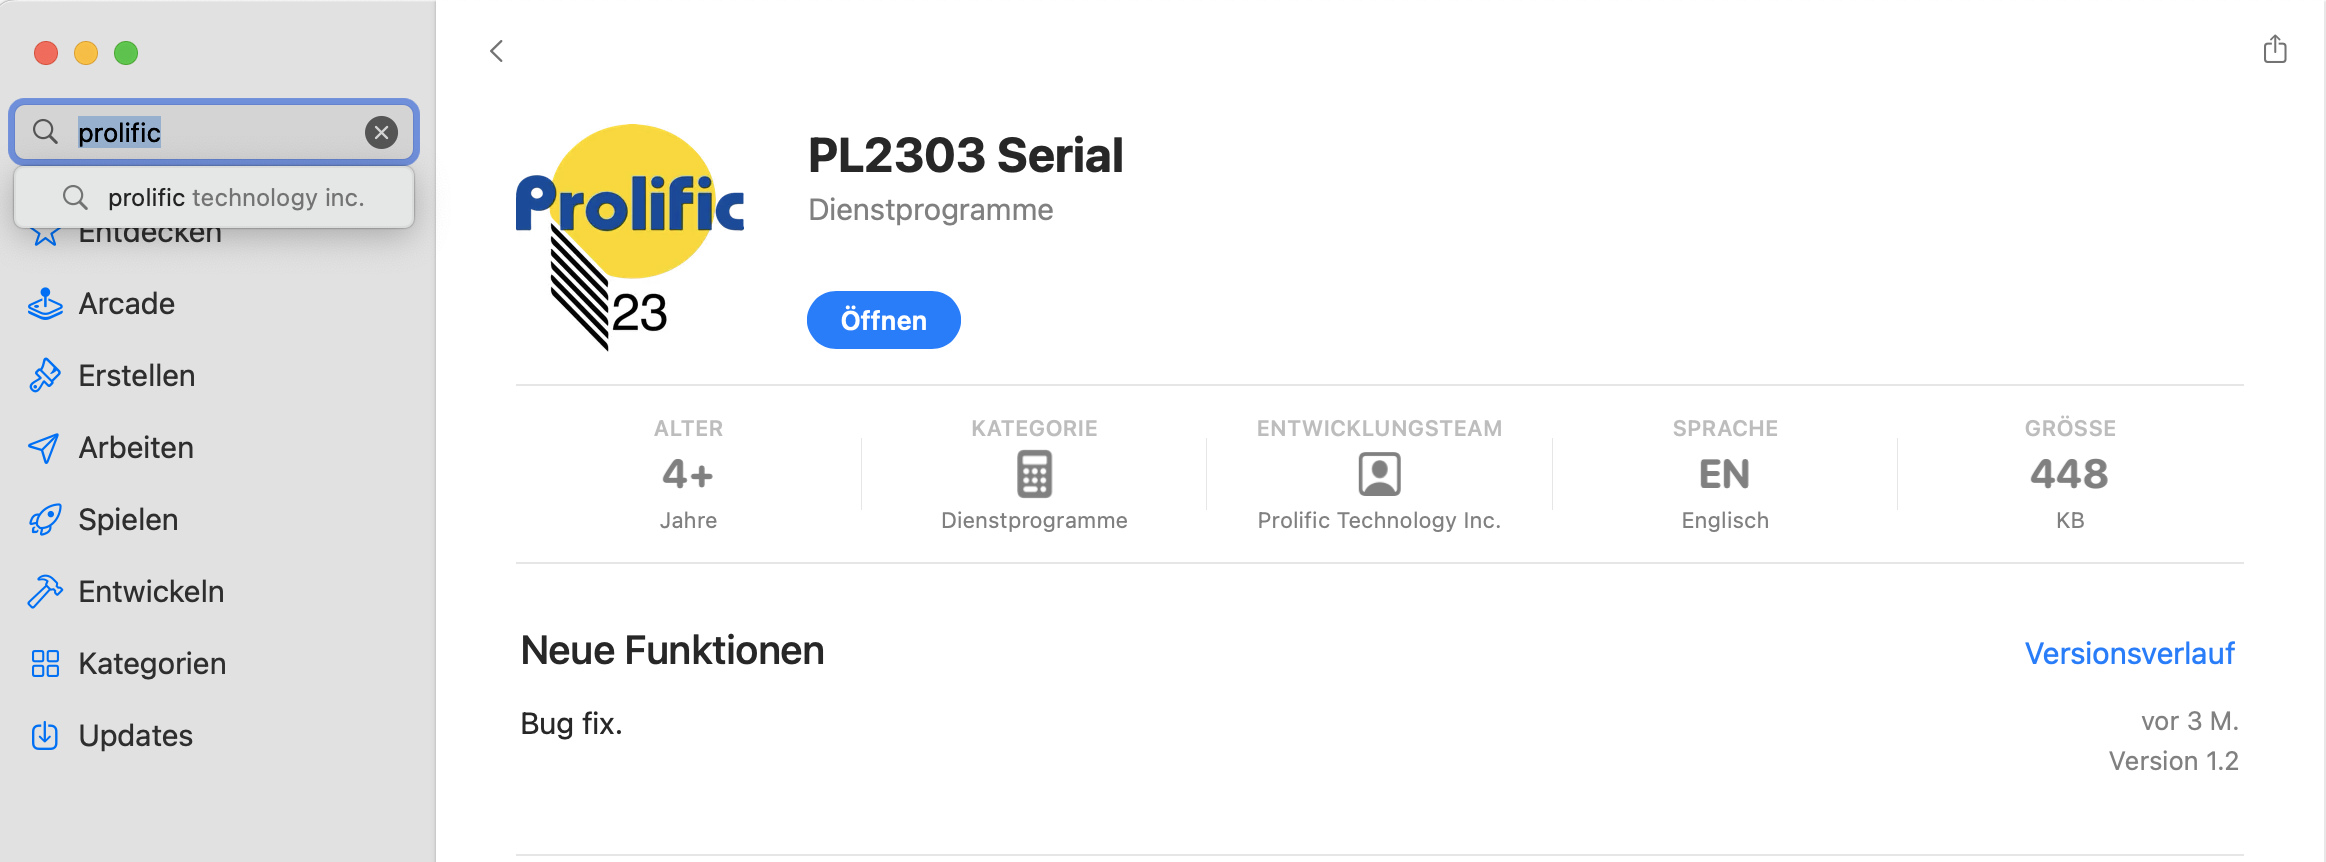Go to the Arbeiten sidebar section
This screenshot has width=2326, height=862.
(136, 448)
